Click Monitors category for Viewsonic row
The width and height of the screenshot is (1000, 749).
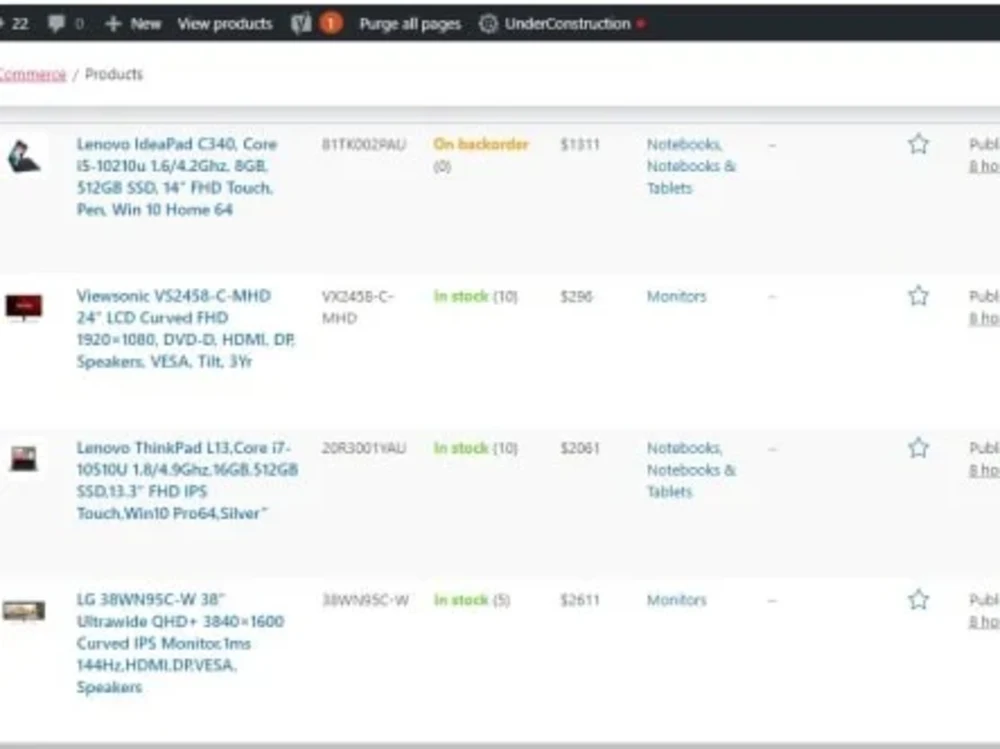point(677,297)
